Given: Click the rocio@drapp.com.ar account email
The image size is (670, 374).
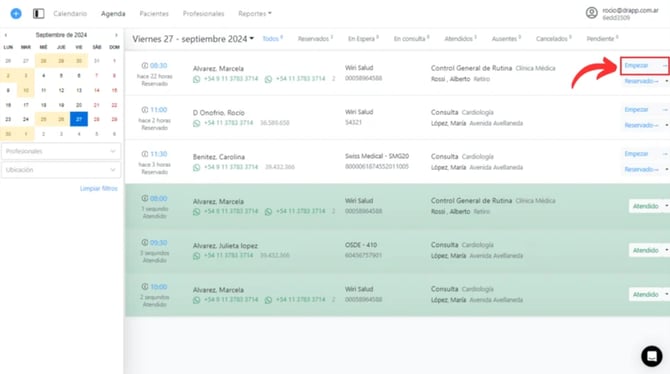Looking at the screenshot, I should [x=630, y=10].
